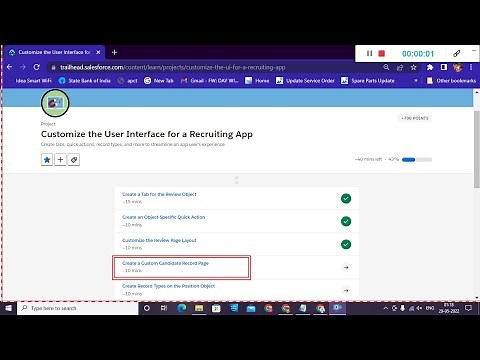This screenshot has width=480, height=360.
Task: Open Cortana circle icon on taskbar
Action: (x=147, y=308)
